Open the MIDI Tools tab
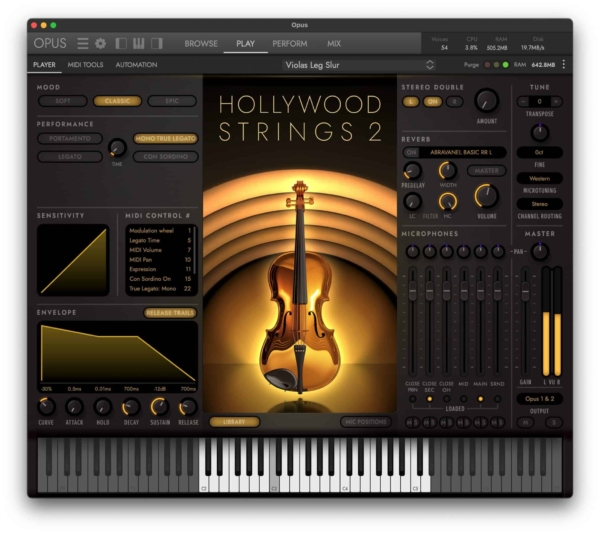 (x=85, y=65)
